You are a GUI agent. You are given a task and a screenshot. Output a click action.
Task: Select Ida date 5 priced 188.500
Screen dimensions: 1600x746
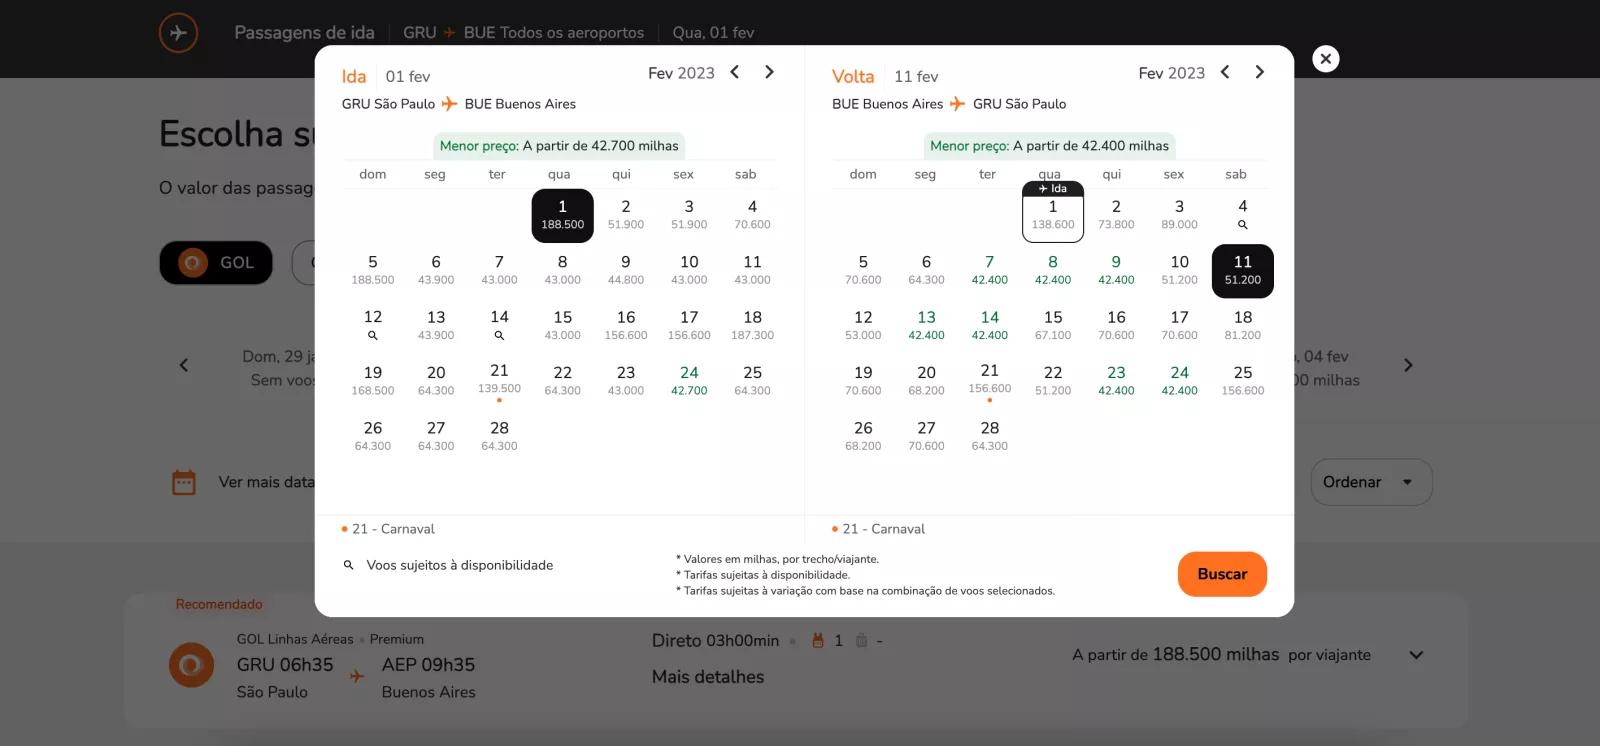373,270
